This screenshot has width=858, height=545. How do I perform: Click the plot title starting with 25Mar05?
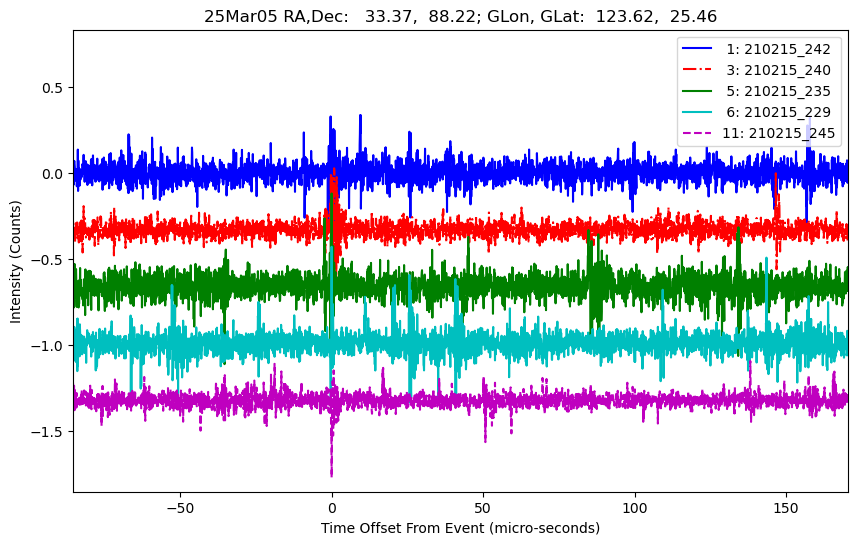pyautogui.click(x=460, y=16)
